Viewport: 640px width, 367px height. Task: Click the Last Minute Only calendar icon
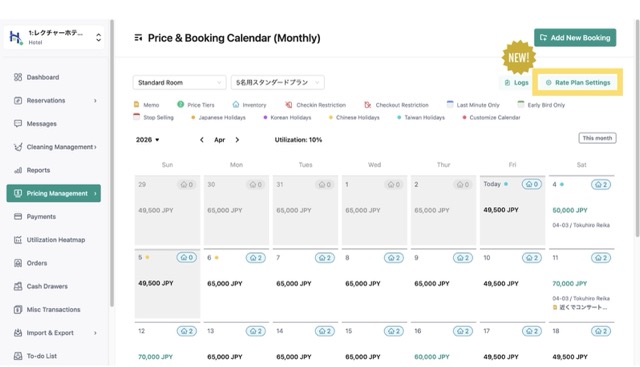(x=450, y=105)
